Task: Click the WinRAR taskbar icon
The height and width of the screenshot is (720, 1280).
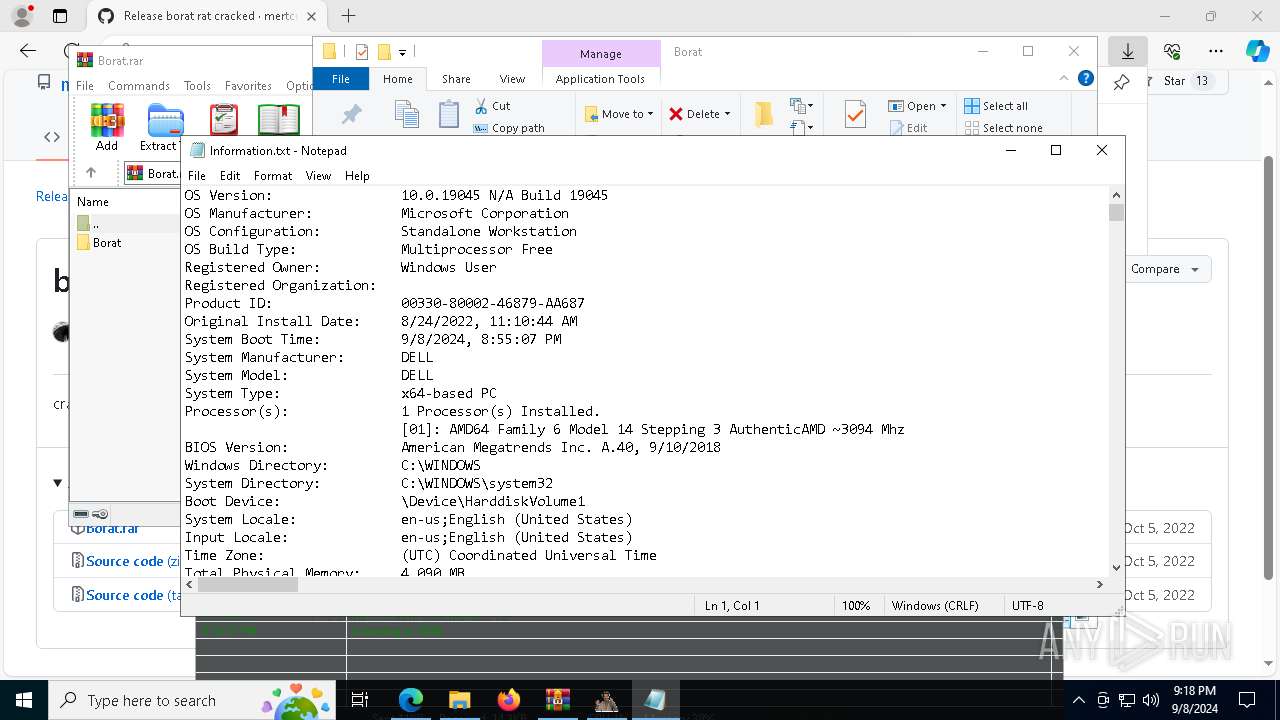Action: tap(557, 700)
